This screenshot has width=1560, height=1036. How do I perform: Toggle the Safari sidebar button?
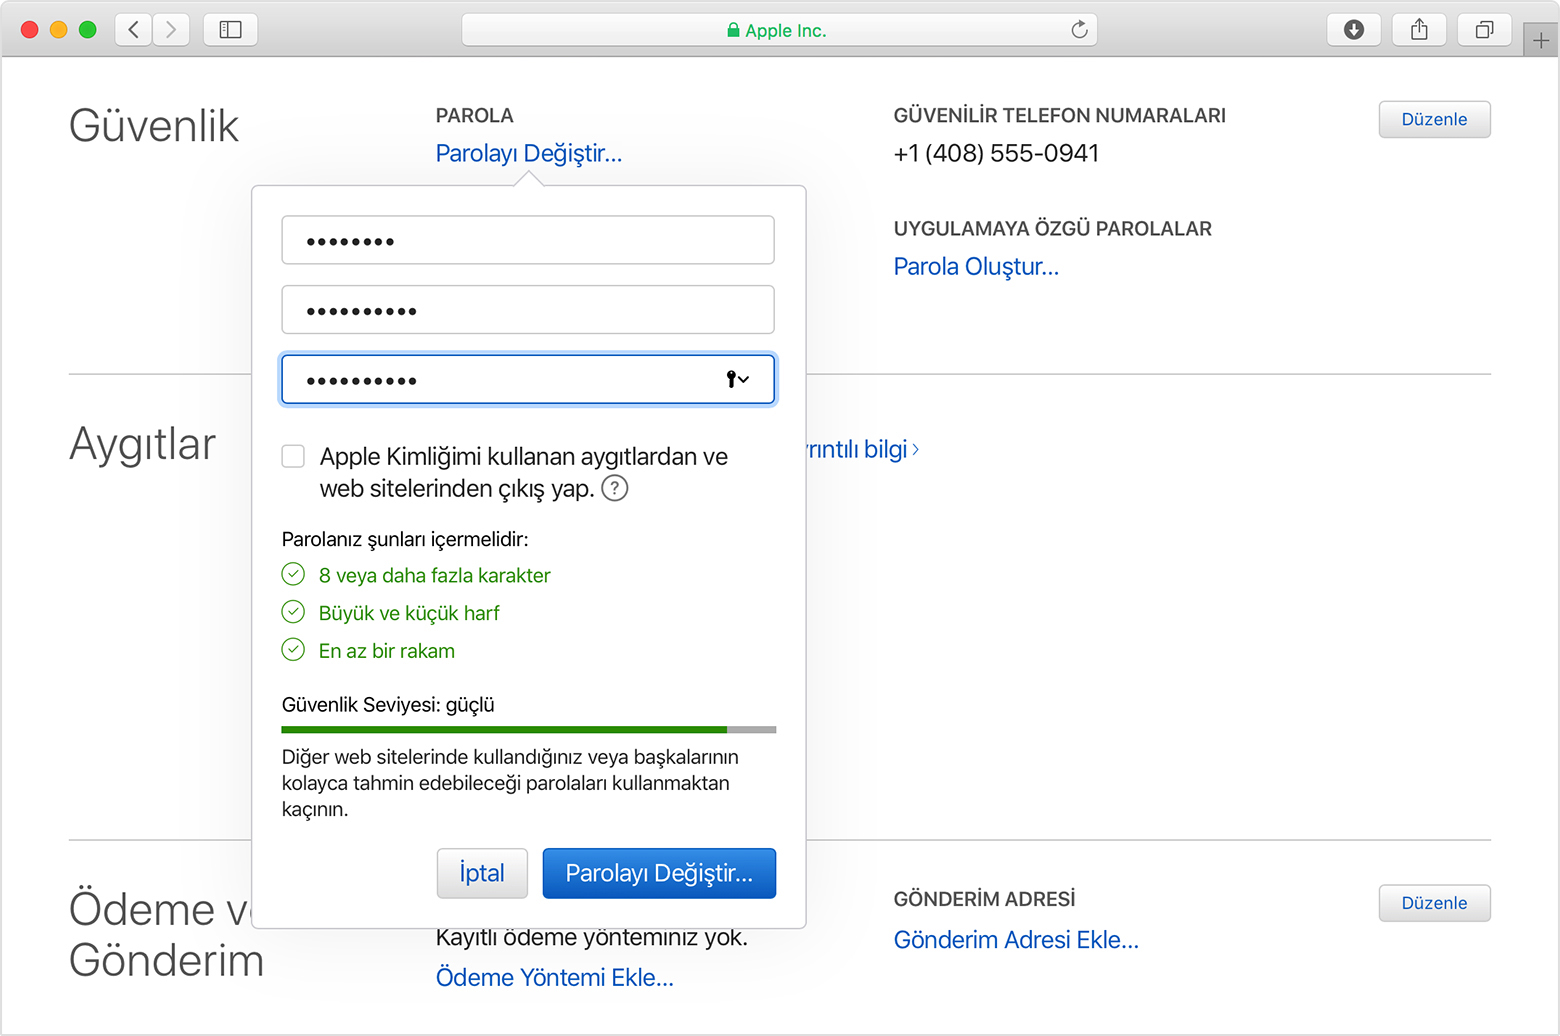click(230, 30)
